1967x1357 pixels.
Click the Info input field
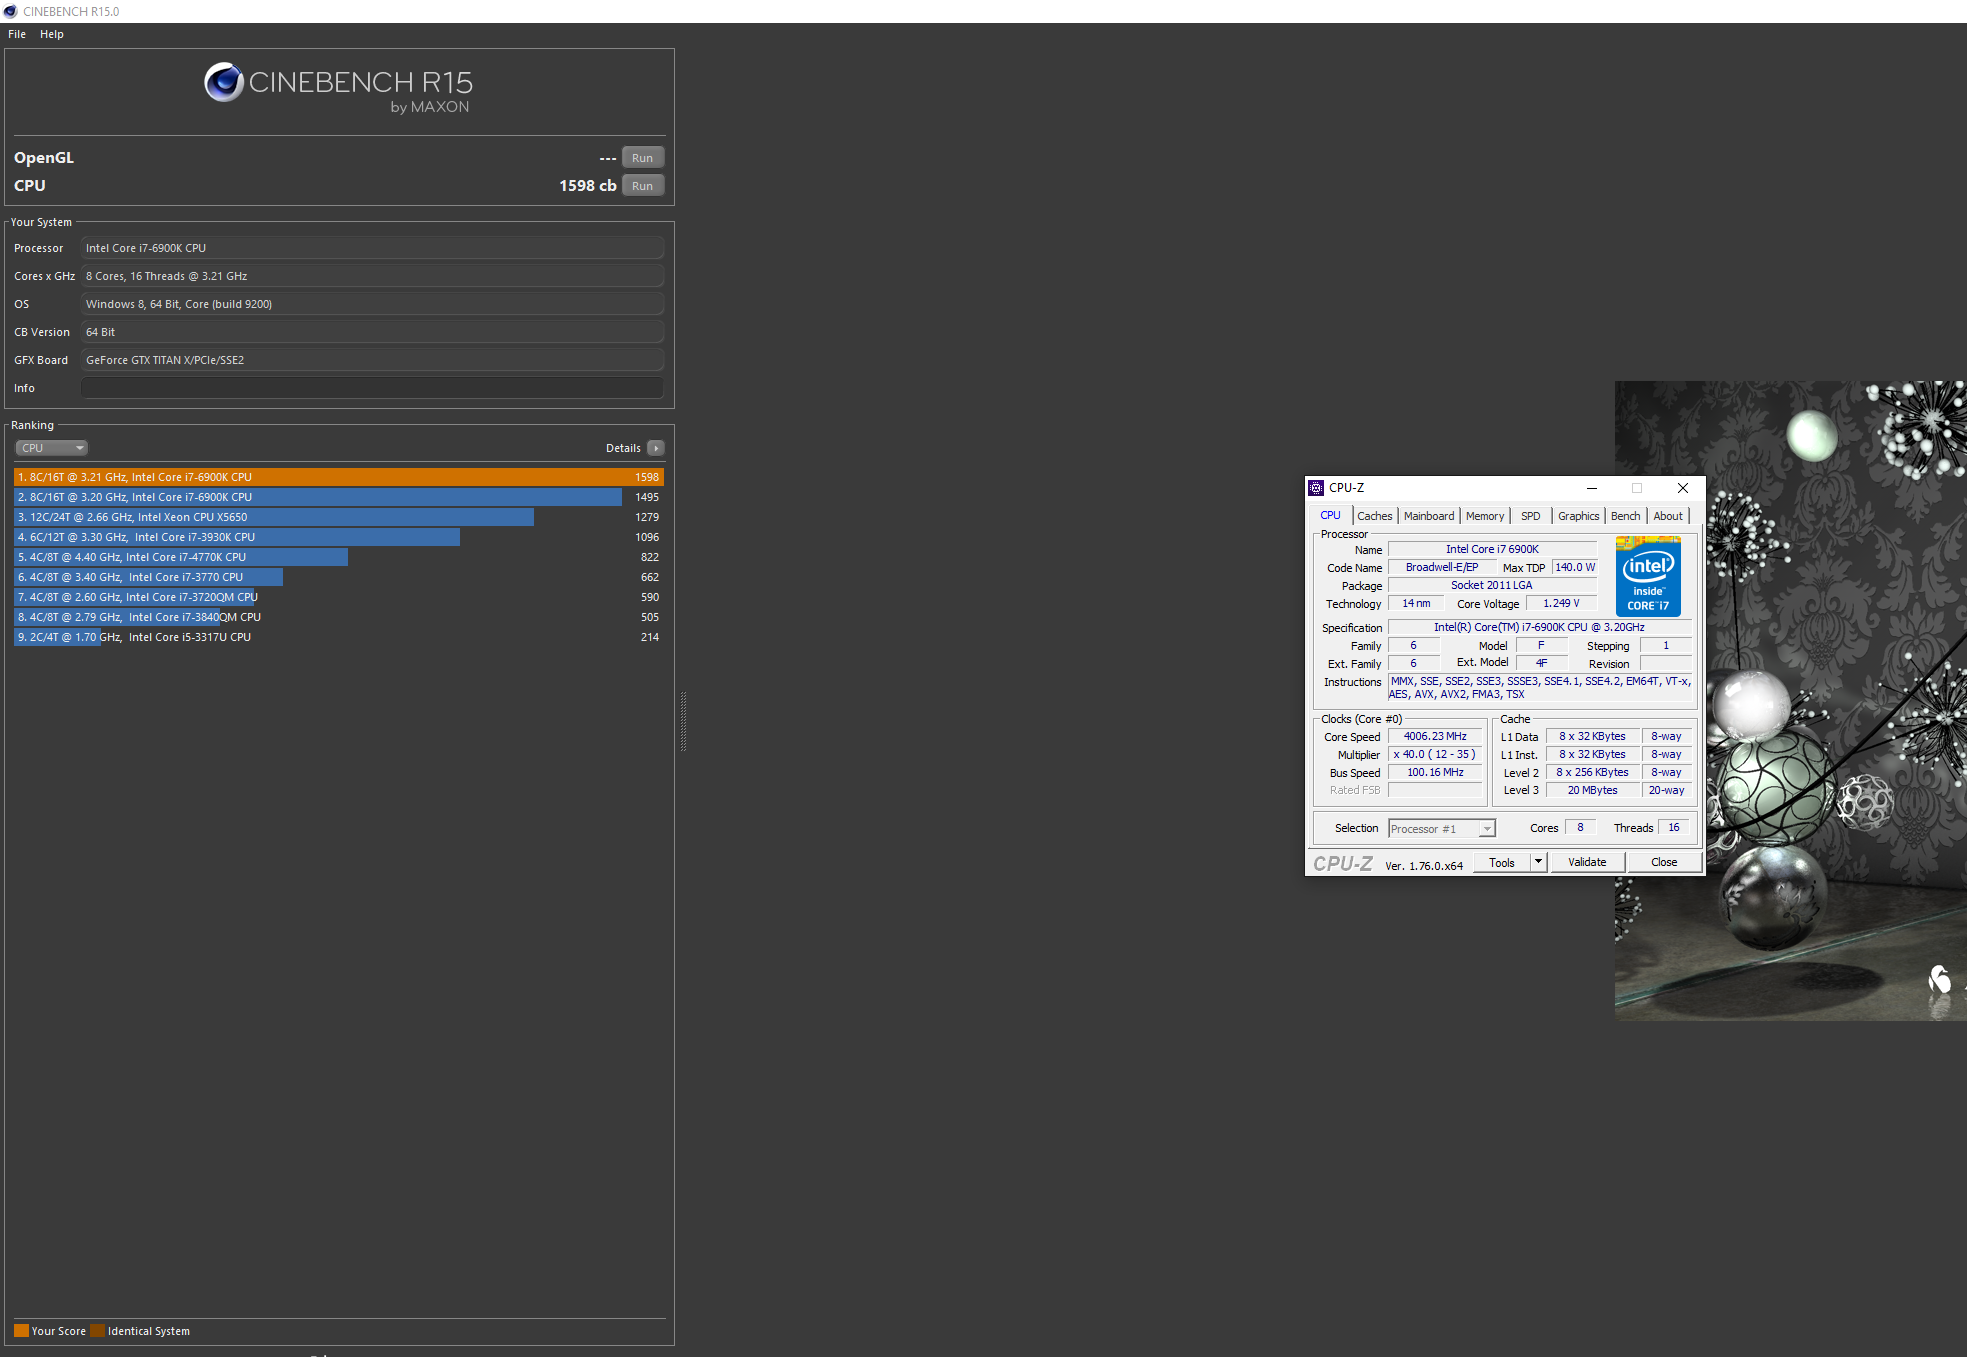pyautogui.click(x=372, y=388)
